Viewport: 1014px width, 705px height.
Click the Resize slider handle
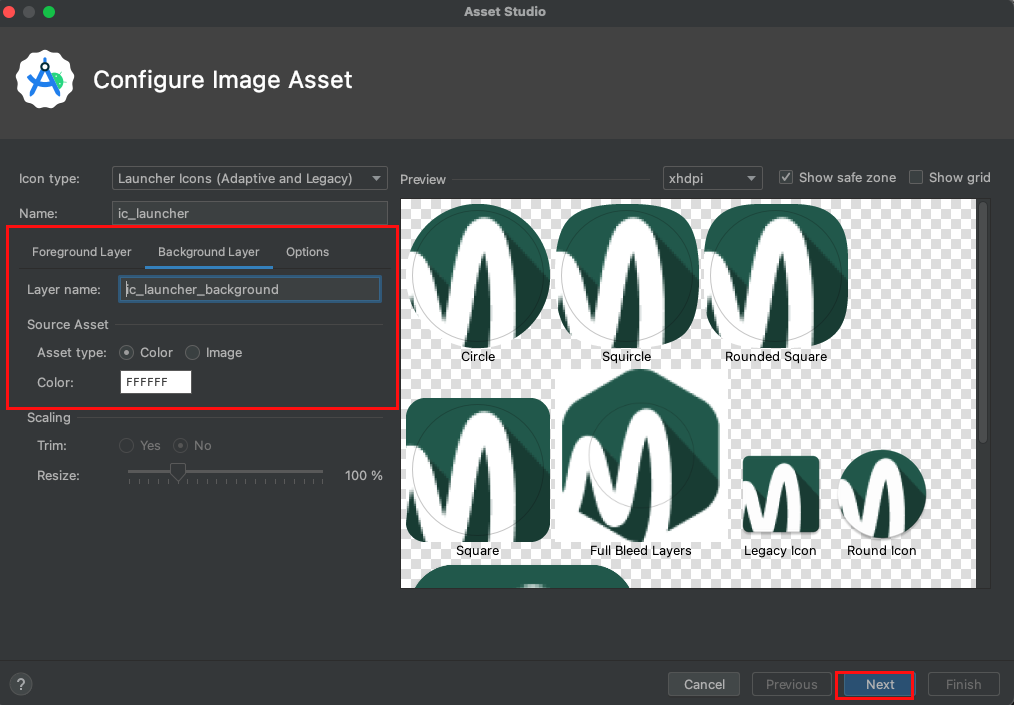[178, 473]
